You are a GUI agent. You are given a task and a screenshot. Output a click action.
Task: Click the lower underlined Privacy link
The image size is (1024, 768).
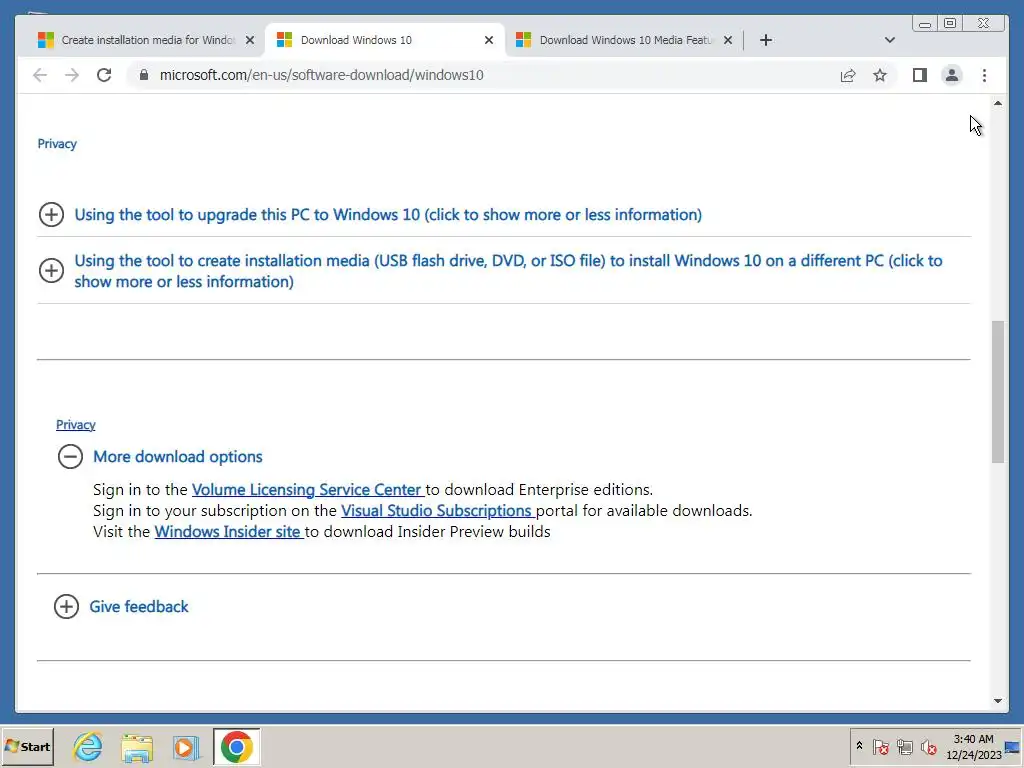76,424
